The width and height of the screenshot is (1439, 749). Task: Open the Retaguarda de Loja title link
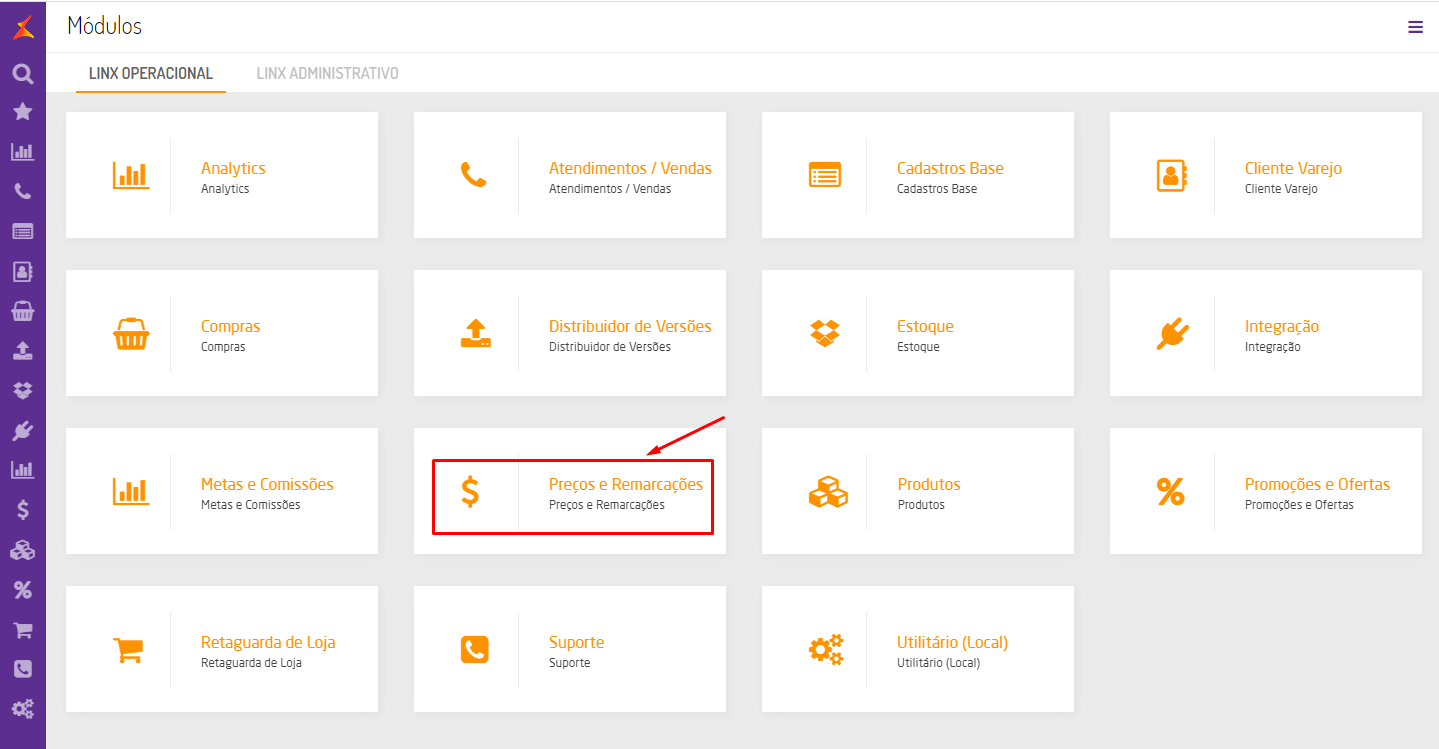tap(268, 642)
